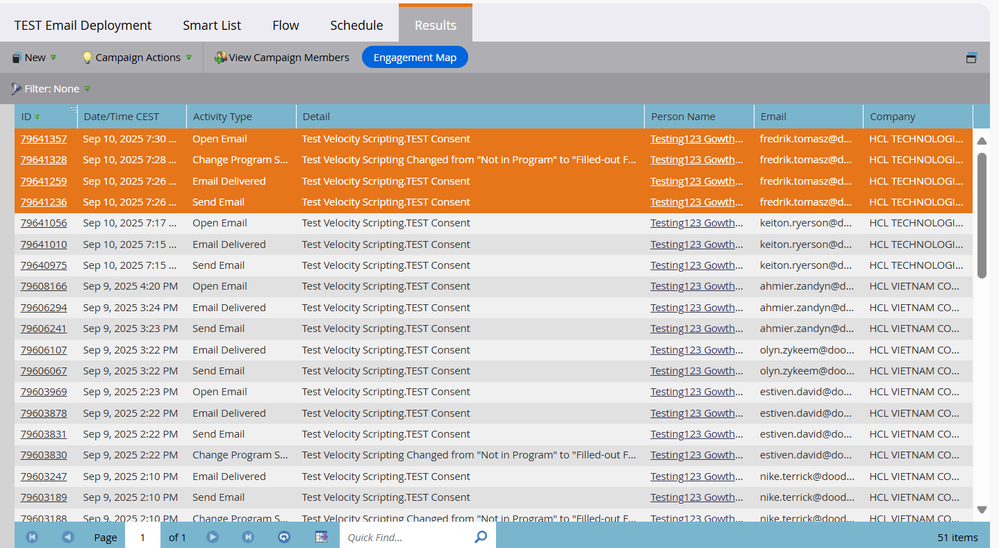
Task: Open person name link in row 79641056
Action: tap(696, 223)
